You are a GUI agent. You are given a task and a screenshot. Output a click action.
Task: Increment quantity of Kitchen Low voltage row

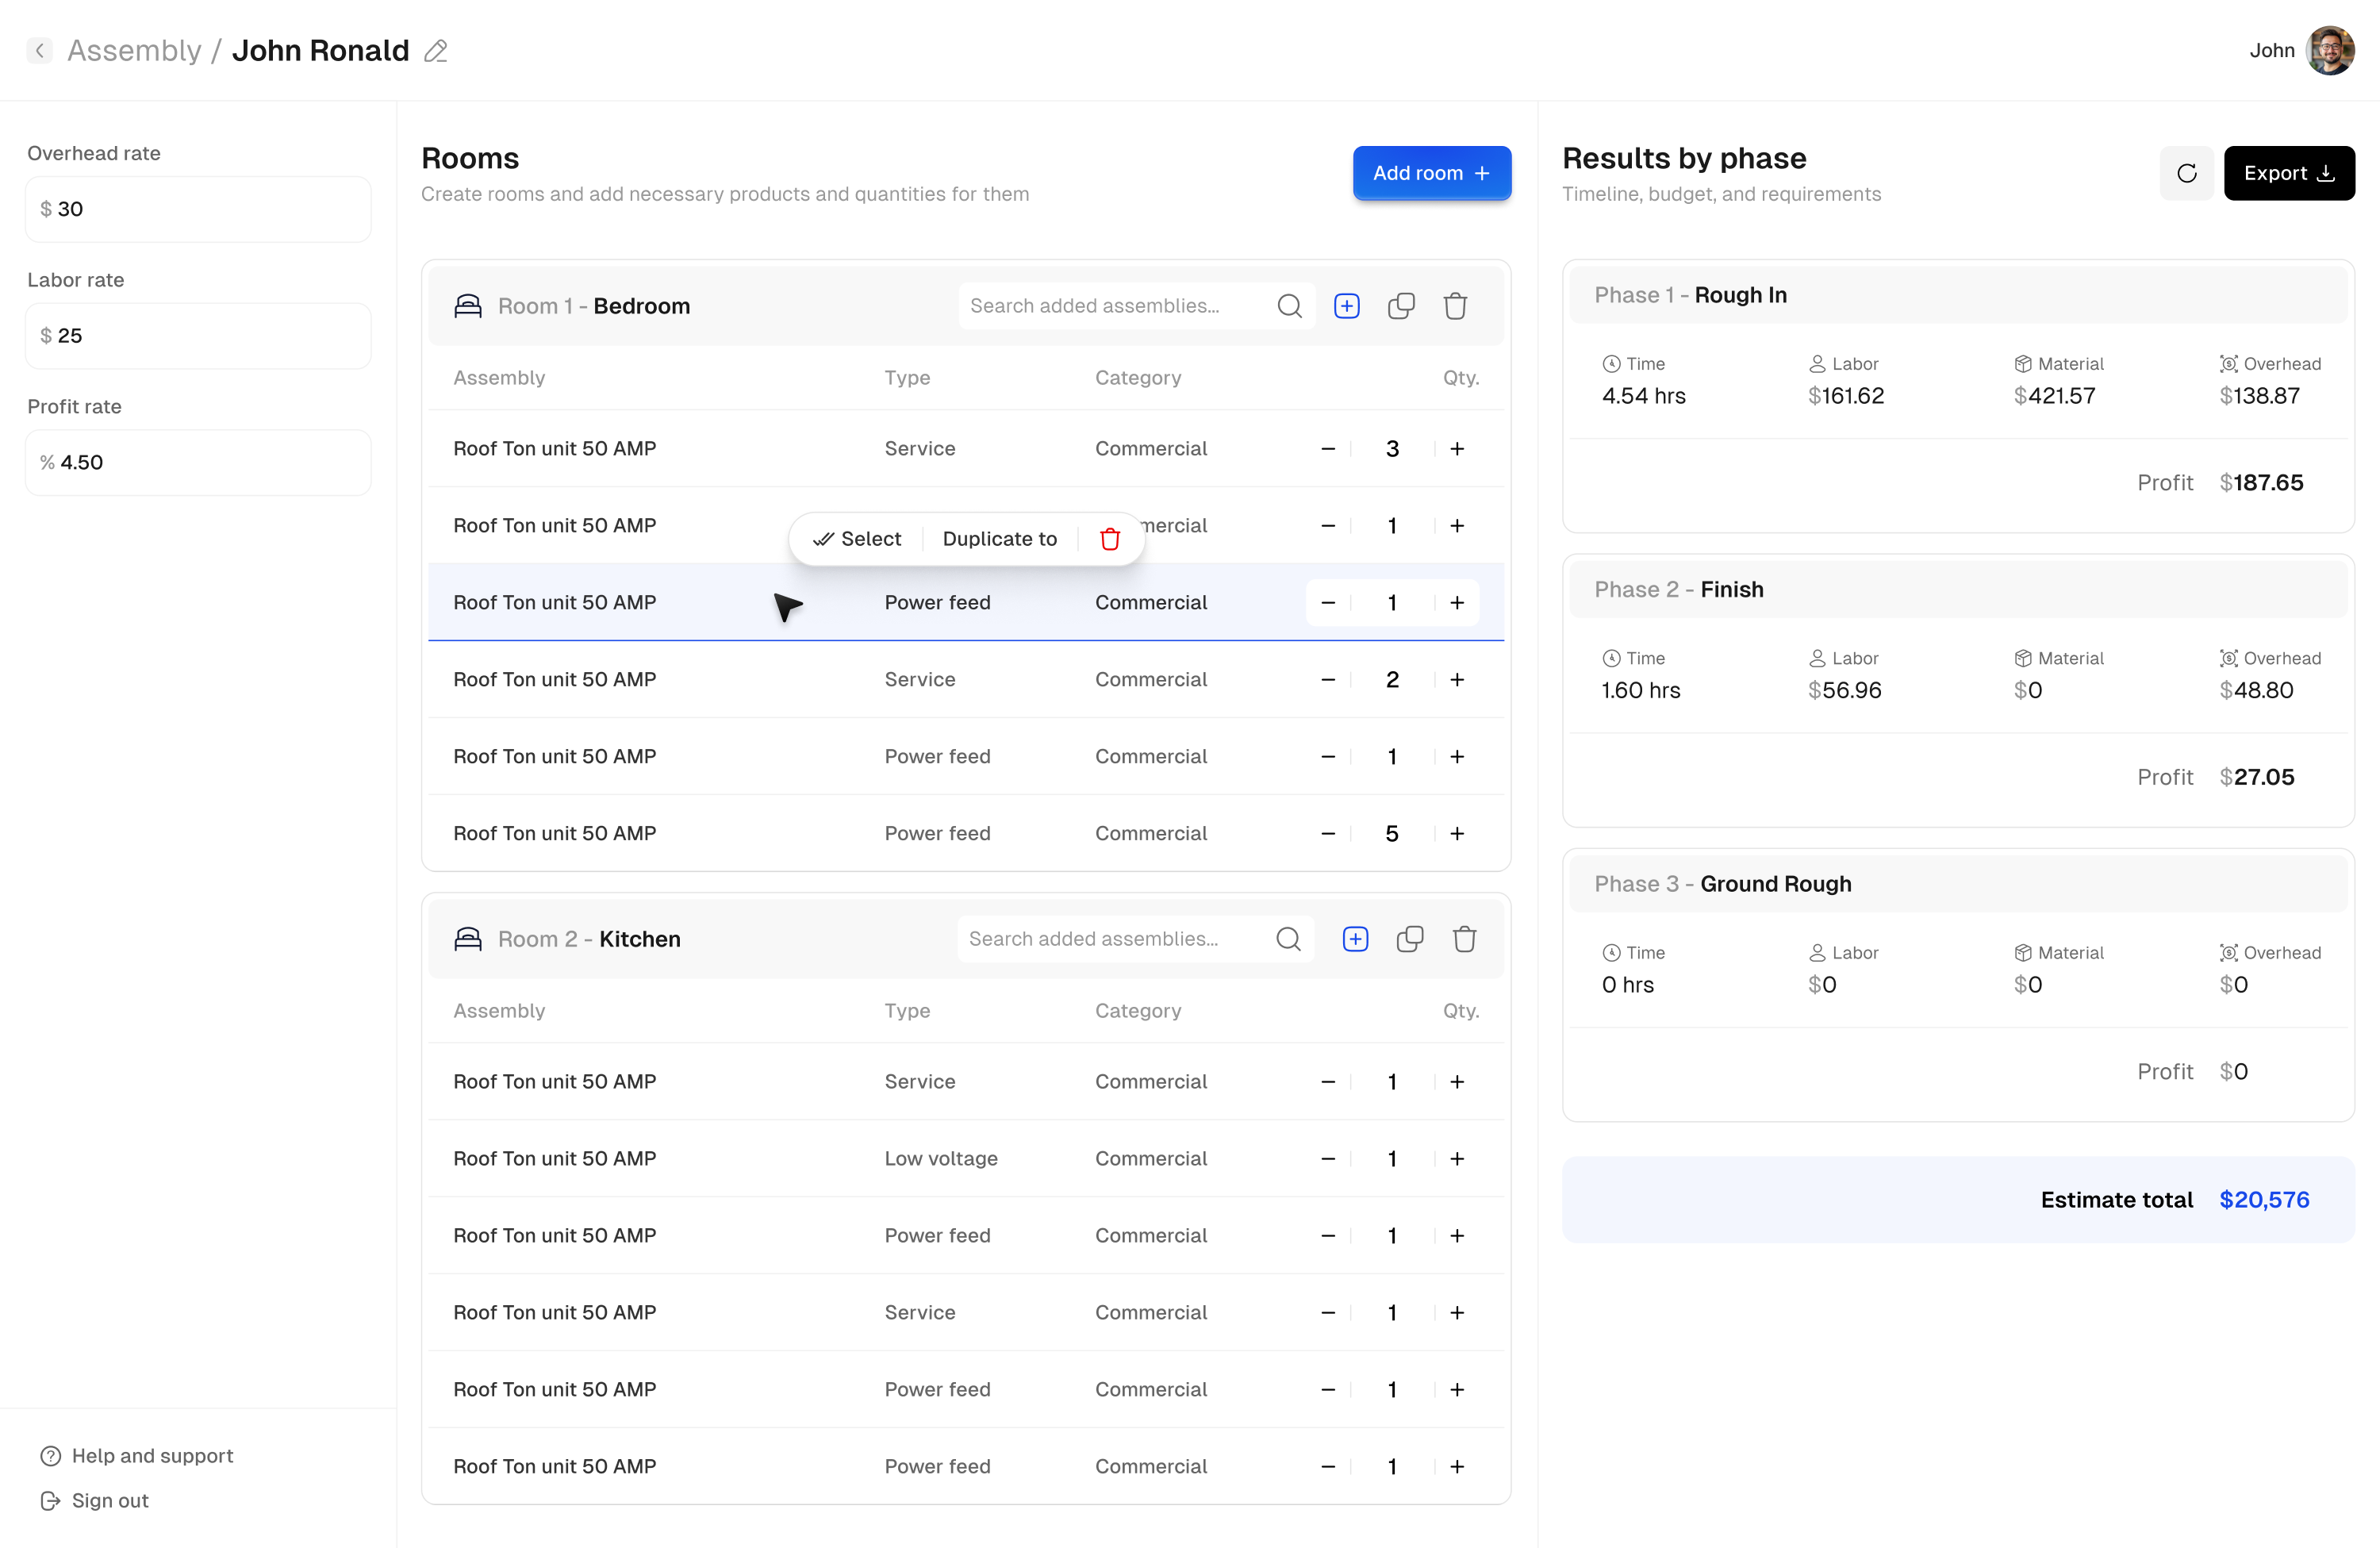(1457, 1159)
